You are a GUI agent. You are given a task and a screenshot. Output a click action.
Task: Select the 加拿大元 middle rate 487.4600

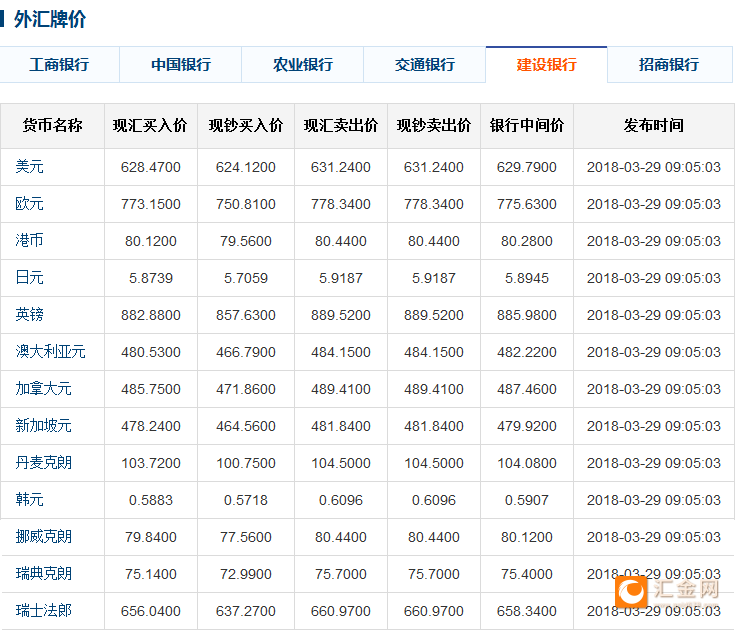click(527, 390)
